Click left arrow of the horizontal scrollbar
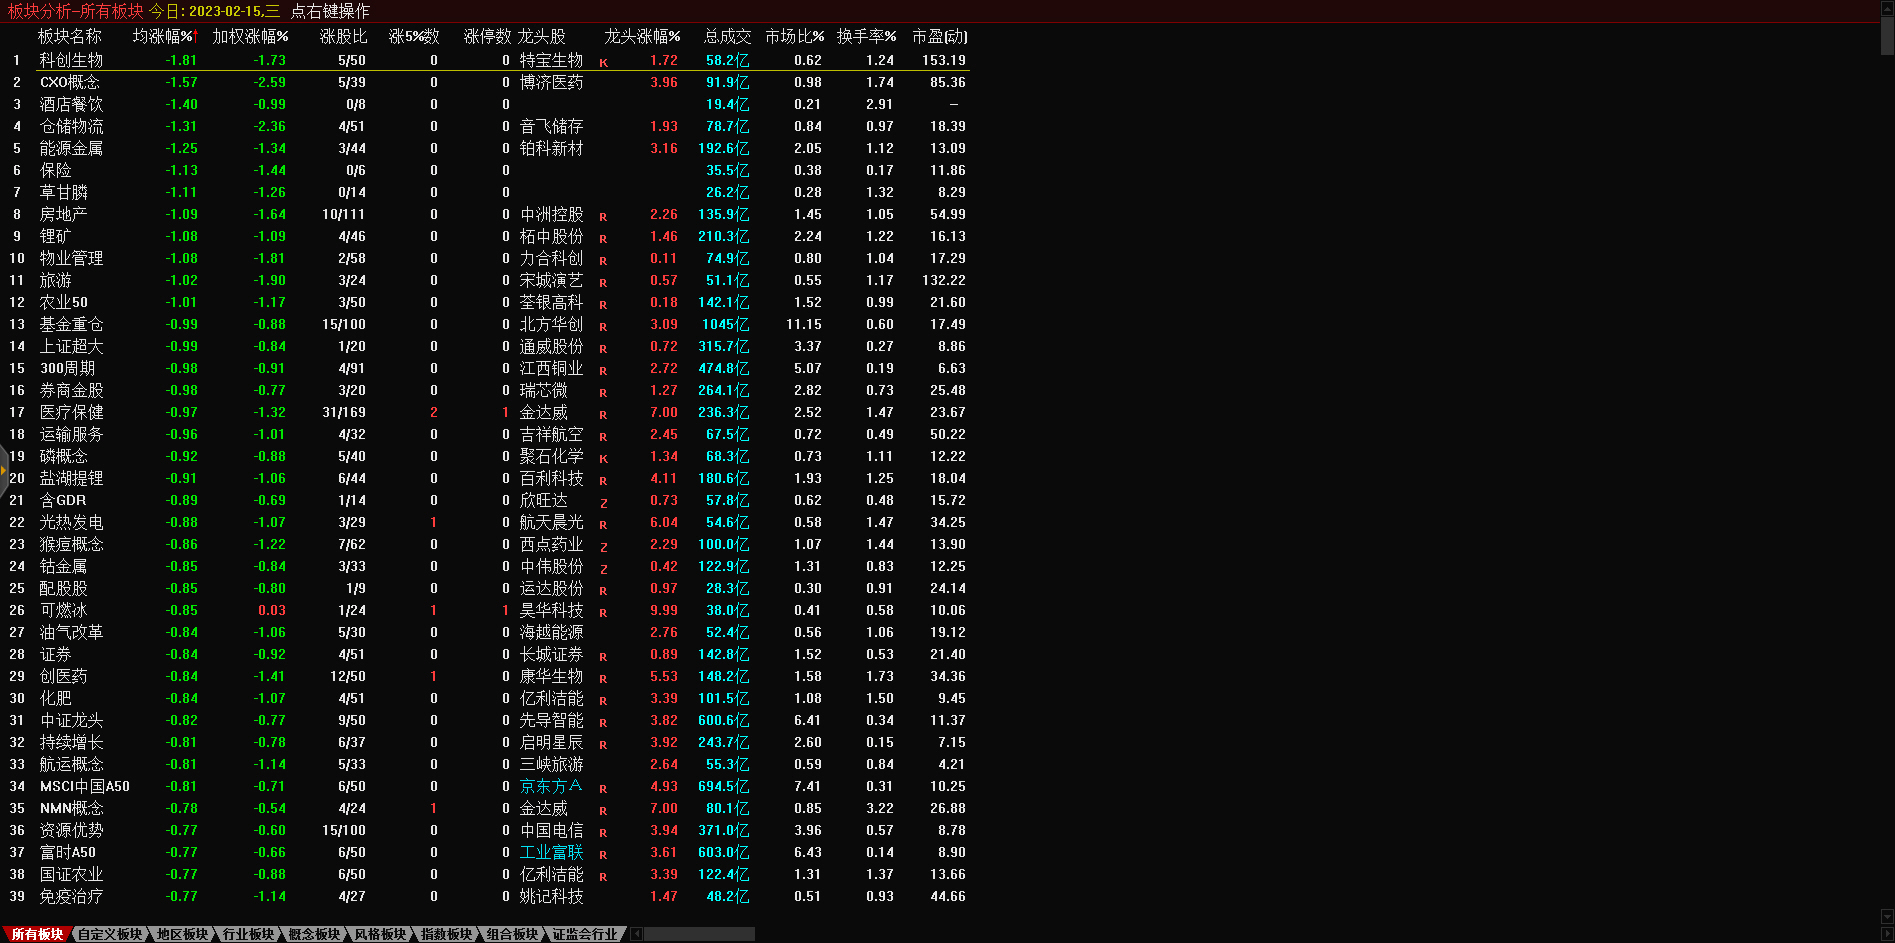This screenshot has width=1895, height=943. [x=636, y=934]
